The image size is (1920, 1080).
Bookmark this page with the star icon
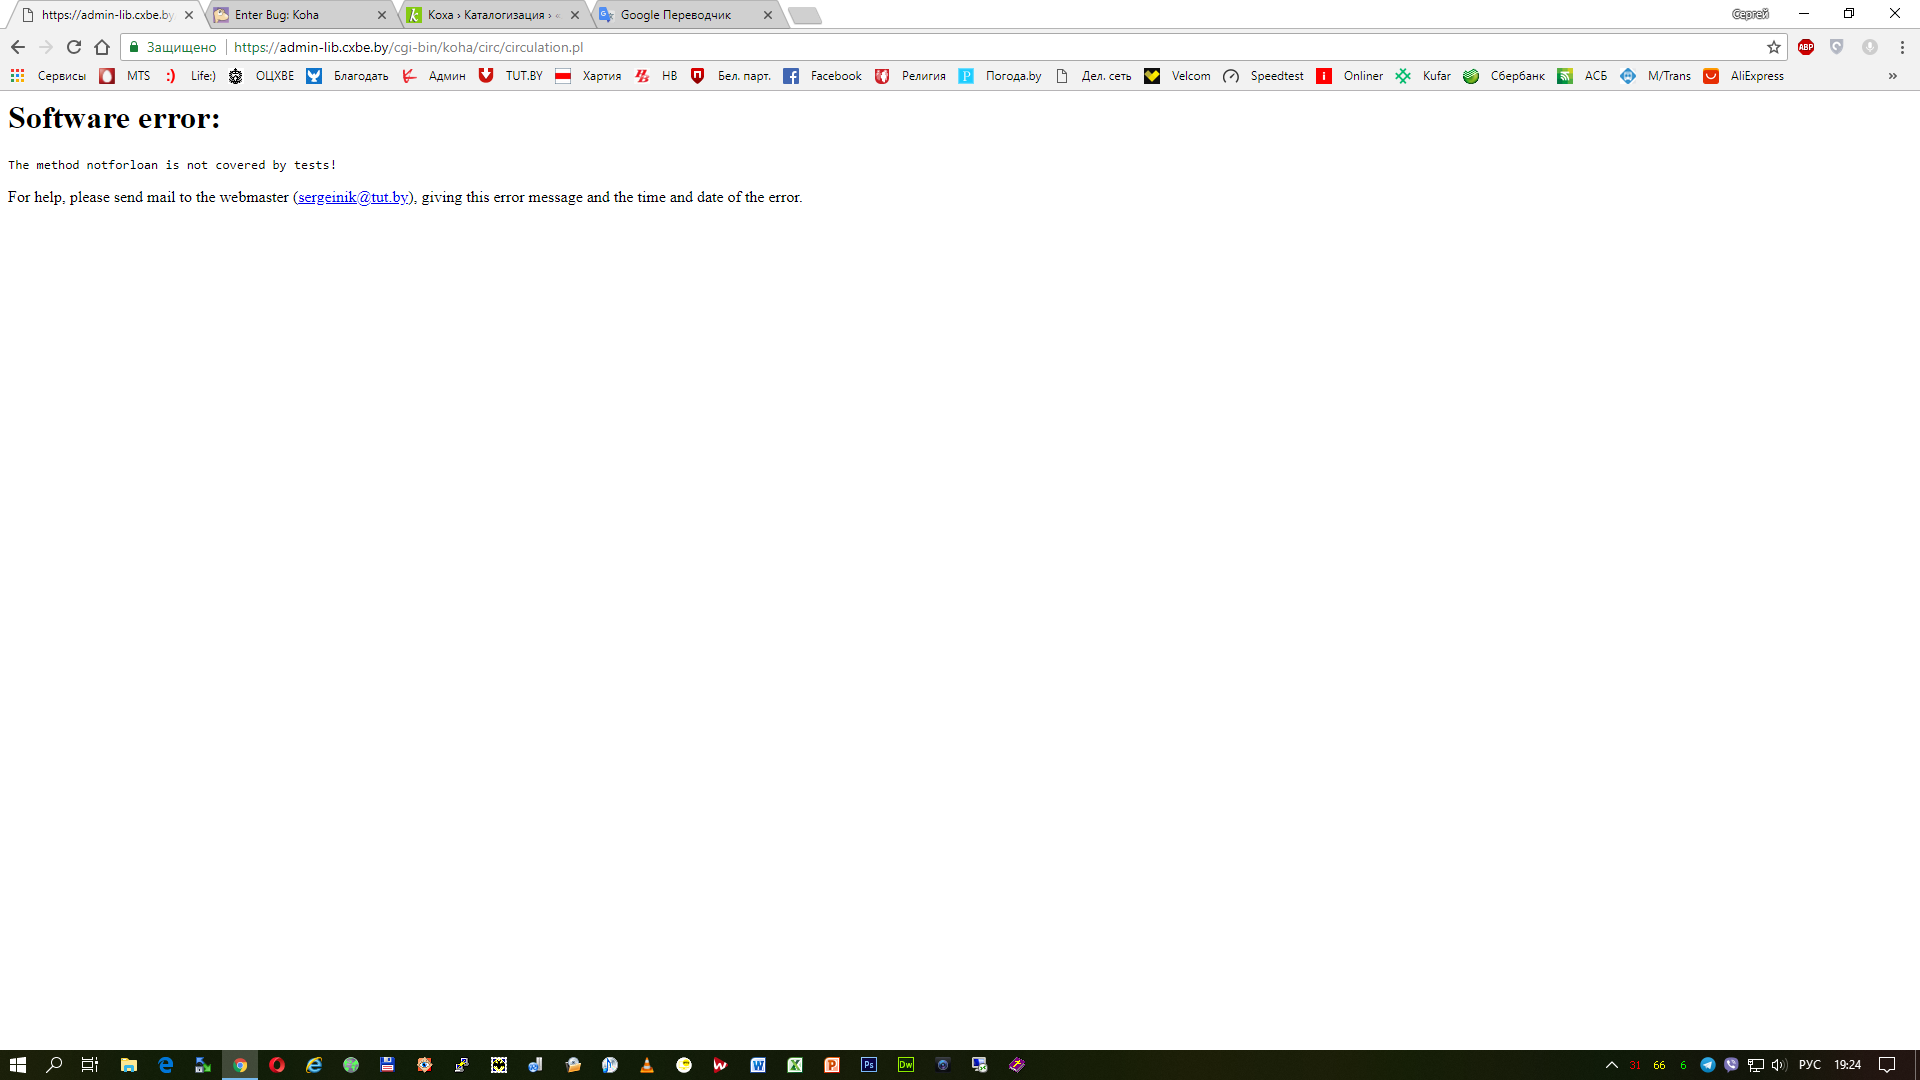1774,47
